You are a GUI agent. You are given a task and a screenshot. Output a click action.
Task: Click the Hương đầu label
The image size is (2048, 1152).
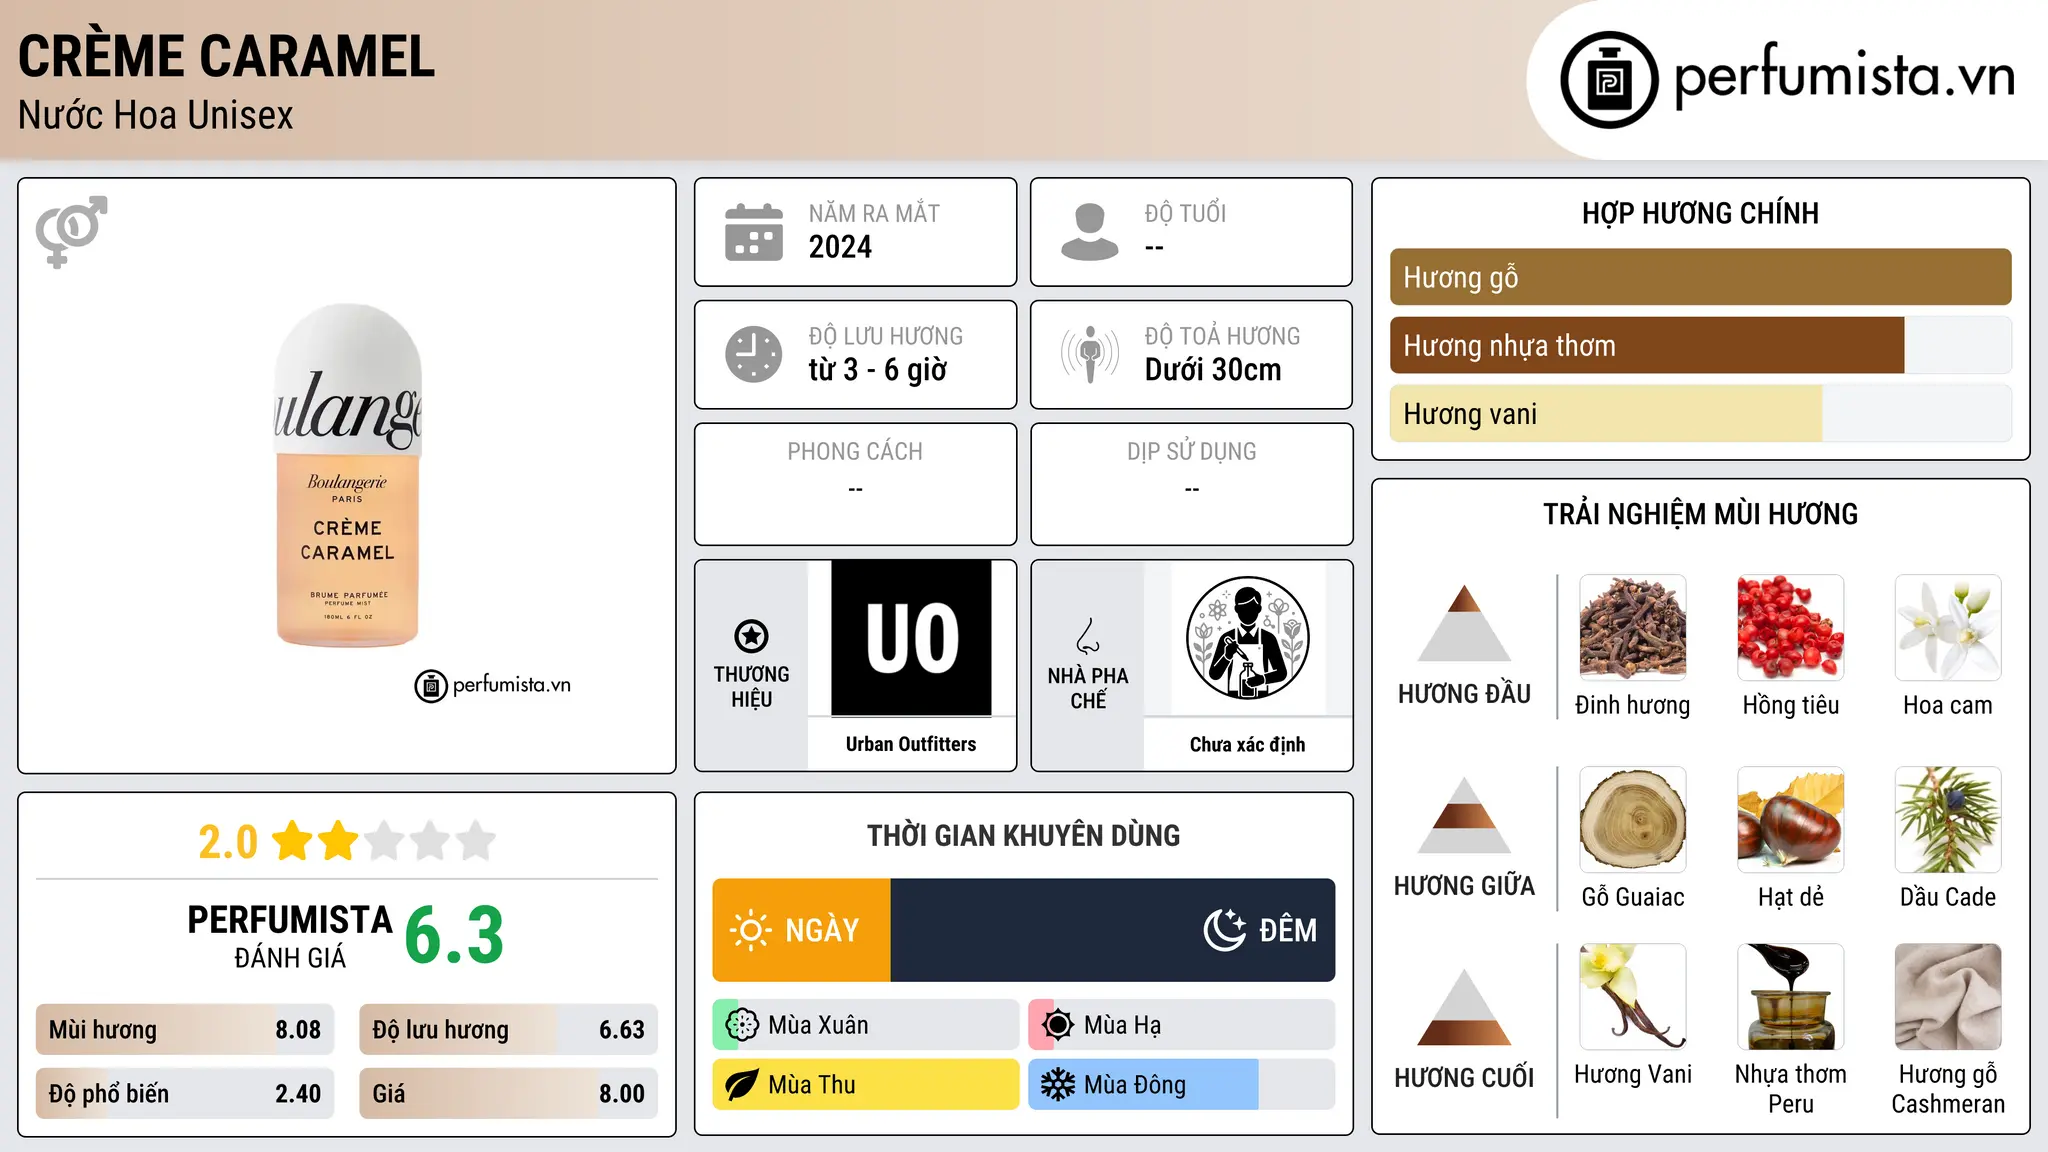point(1464,694)
